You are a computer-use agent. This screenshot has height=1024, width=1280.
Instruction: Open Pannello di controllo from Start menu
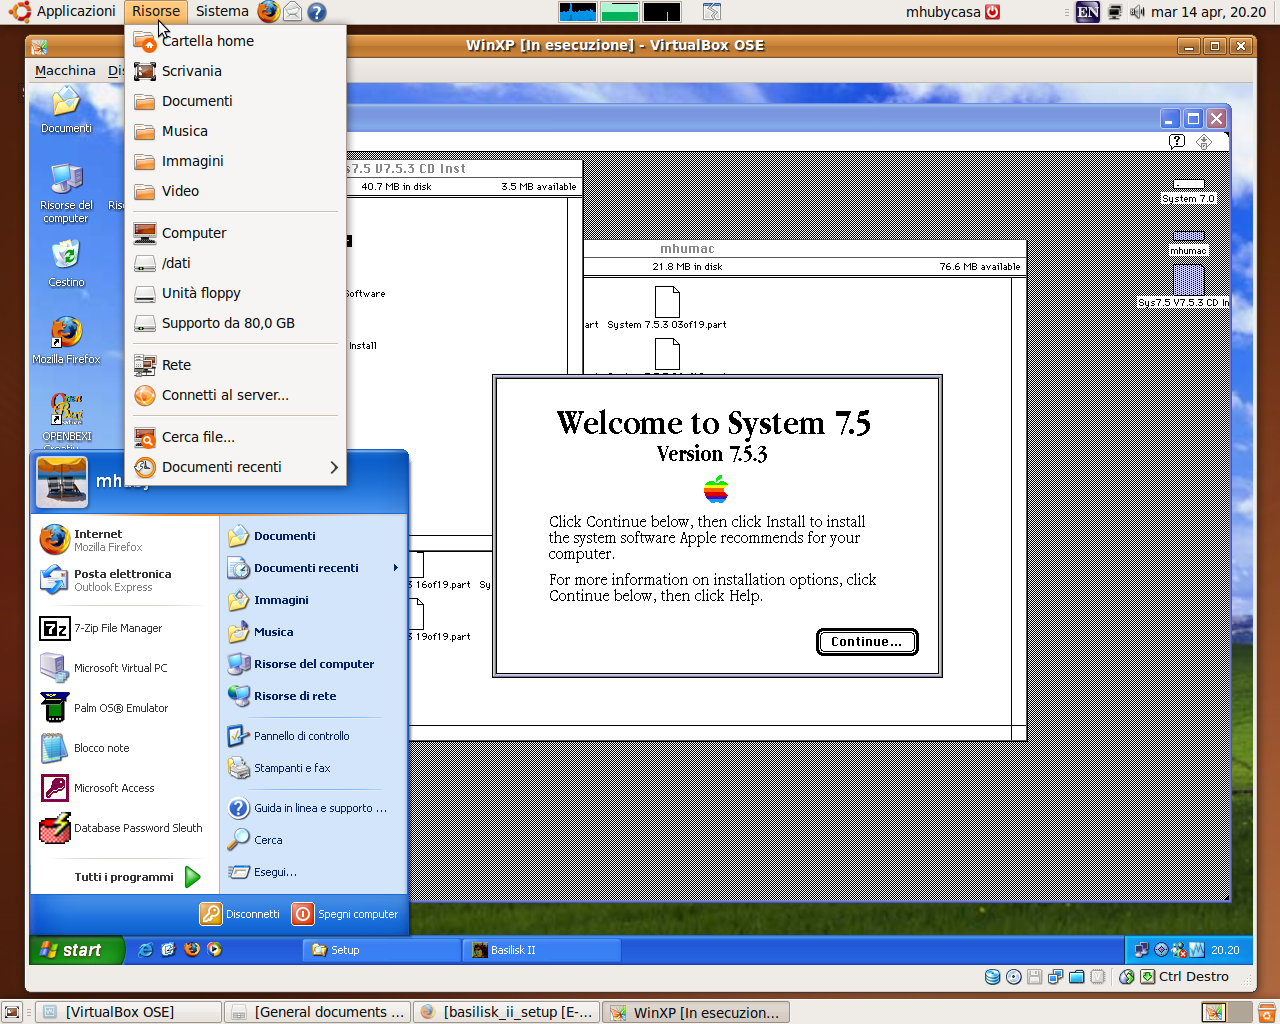[x=313, y=736]
